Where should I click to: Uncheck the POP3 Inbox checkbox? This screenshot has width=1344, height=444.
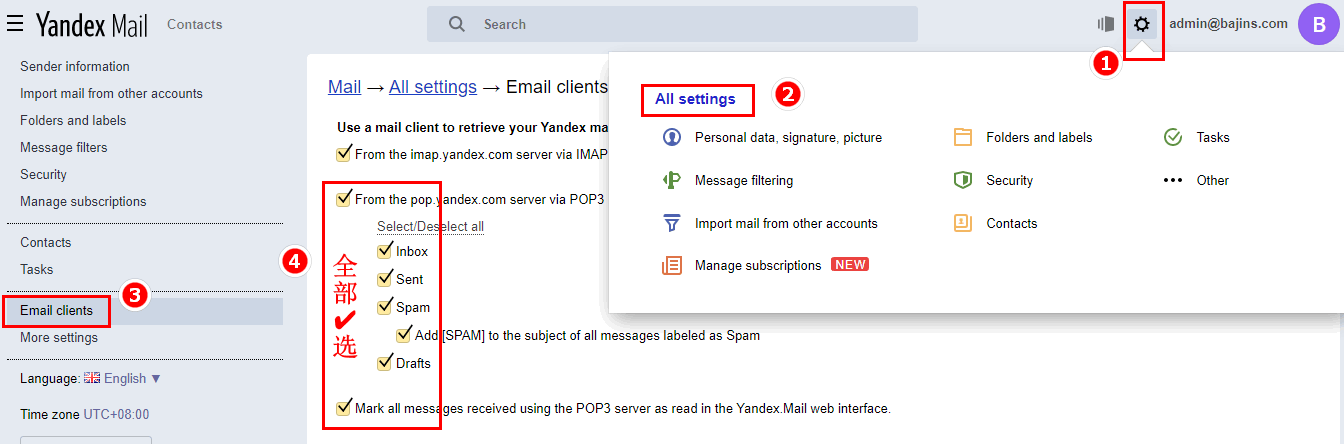pos(385,251)
